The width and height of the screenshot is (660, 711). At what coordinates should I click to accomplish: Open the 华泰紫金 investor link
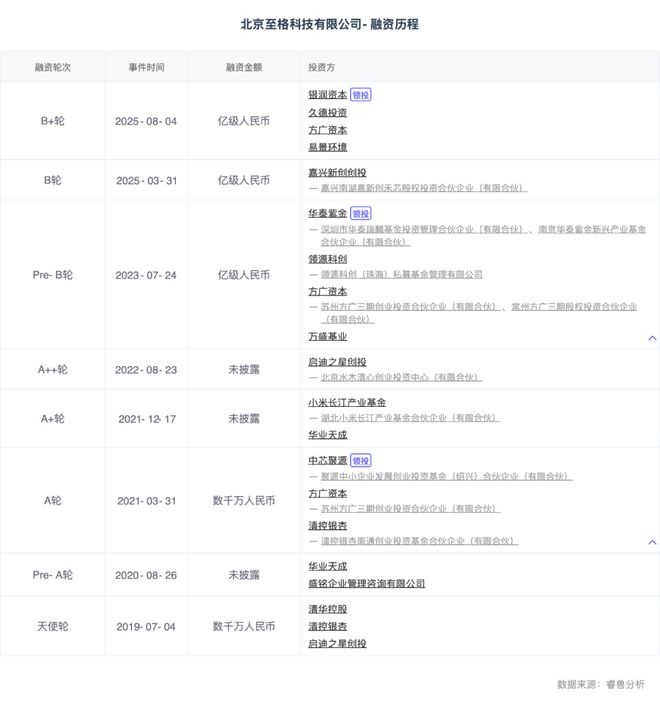click(x=328, y=213)
